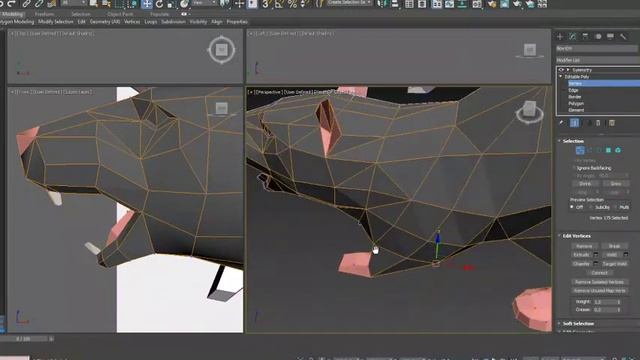Click the Mirror tool icon

tap(382, 4)
